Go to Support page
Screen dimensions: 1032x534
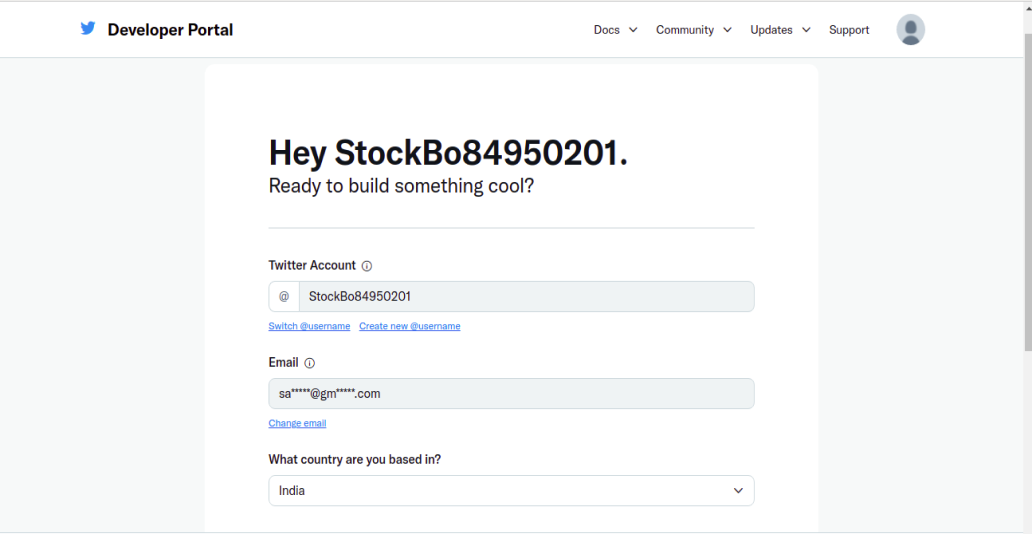[x=849, y=30]
